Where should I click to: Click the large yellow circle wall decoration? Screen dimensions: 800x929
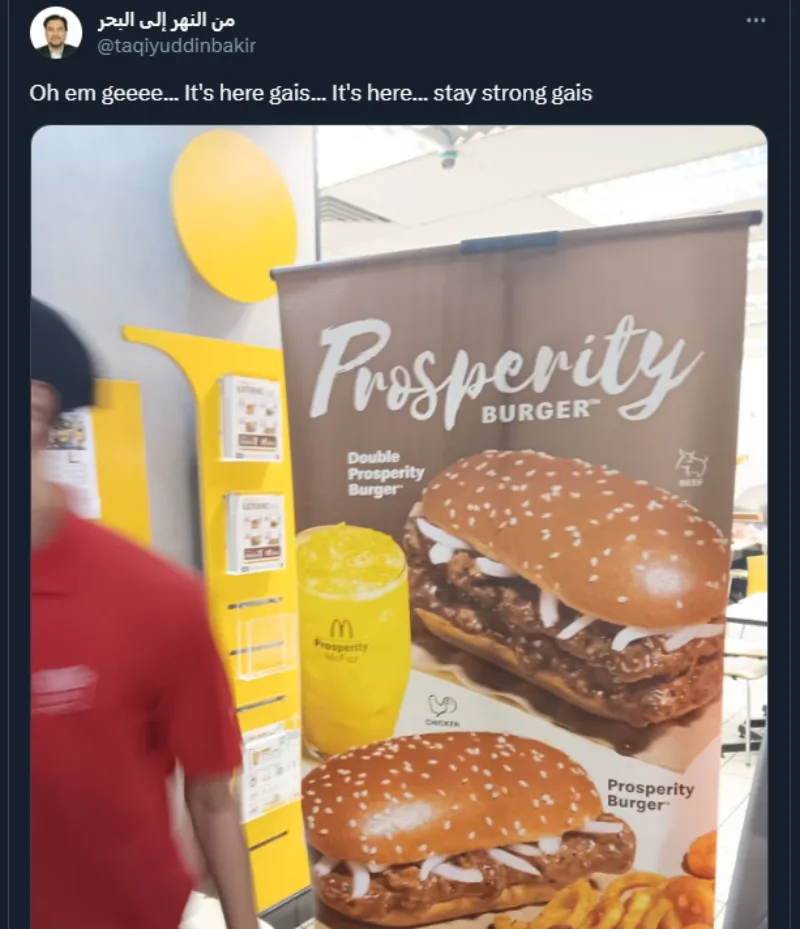[x=234, y=215]
